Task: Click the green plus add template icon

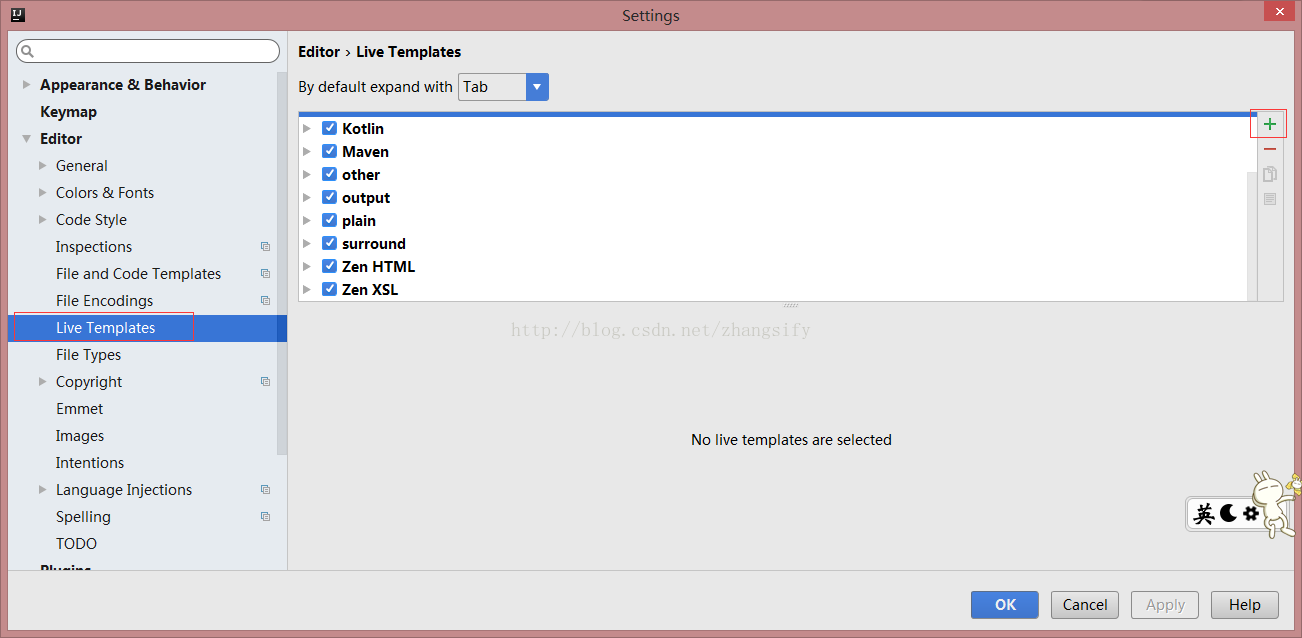Action: tap(1270, 125)
